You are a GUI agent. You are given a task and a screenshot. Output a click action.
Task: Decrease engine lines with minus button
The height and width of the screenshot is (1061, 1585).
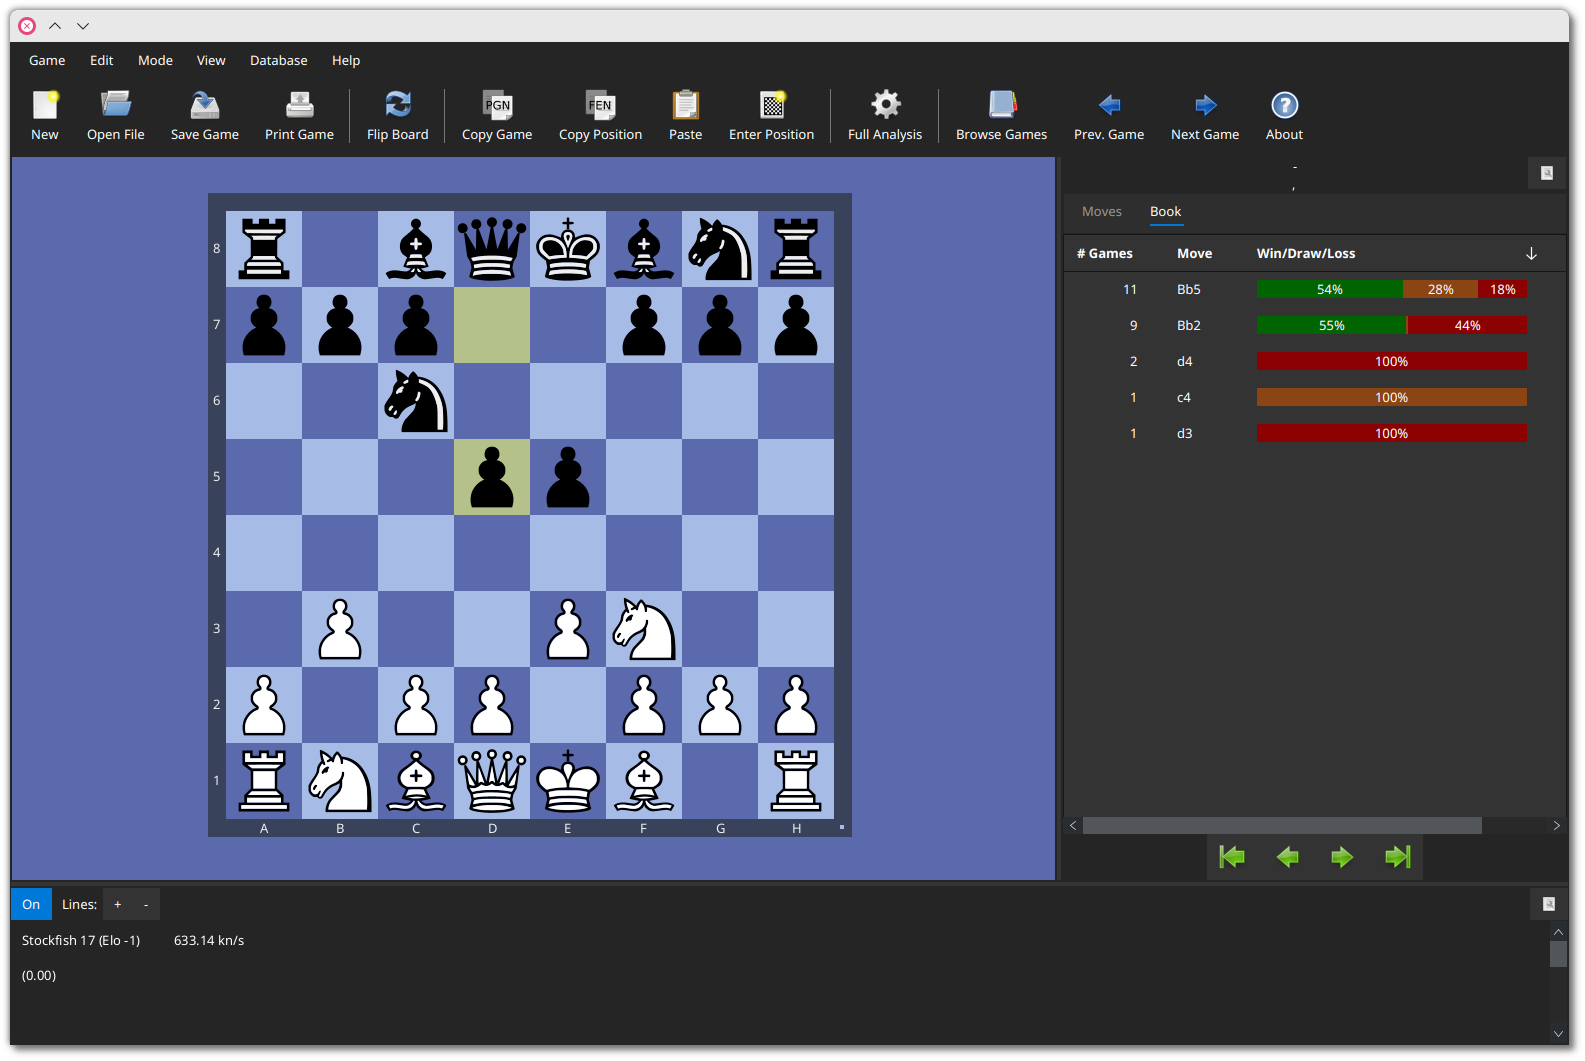[146, 904]
